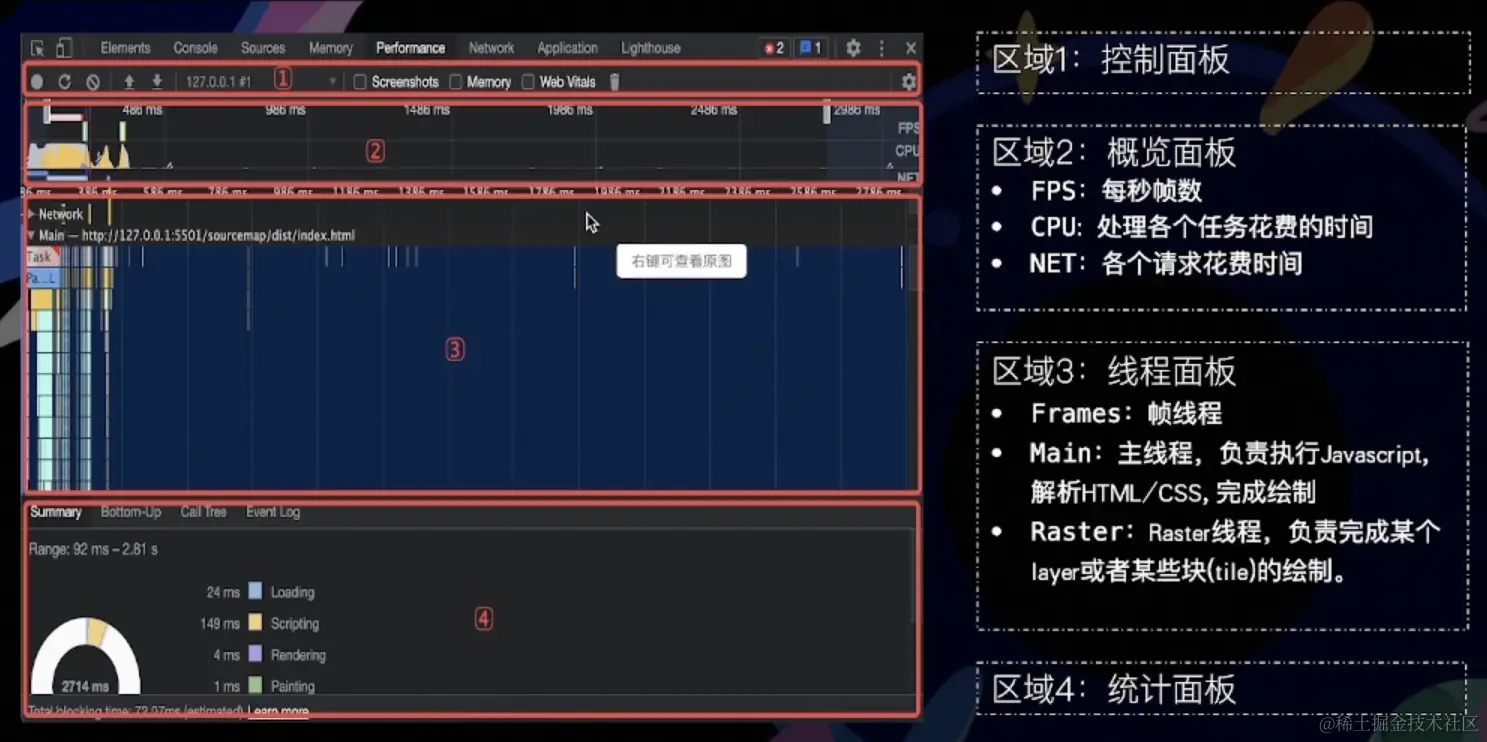Click the 区域2: 概览面板 heading
The width and height of the screenshot is (1487, 742).
click(x=1114, y=152)
